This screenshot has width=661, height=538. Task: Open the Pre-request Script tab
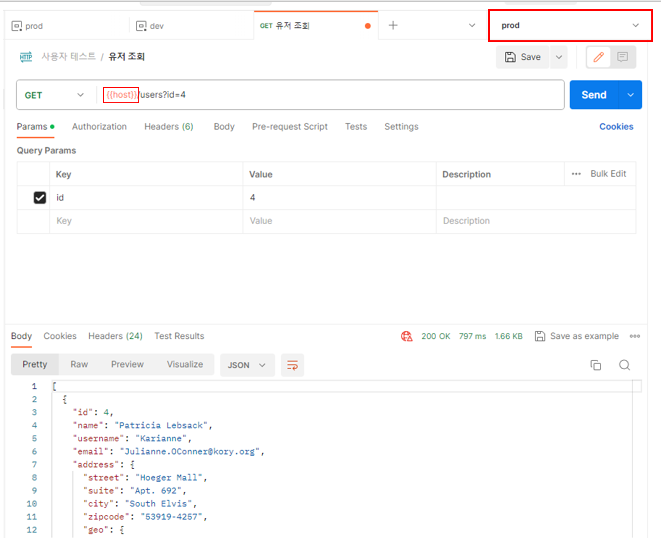[x=290, y=127]
